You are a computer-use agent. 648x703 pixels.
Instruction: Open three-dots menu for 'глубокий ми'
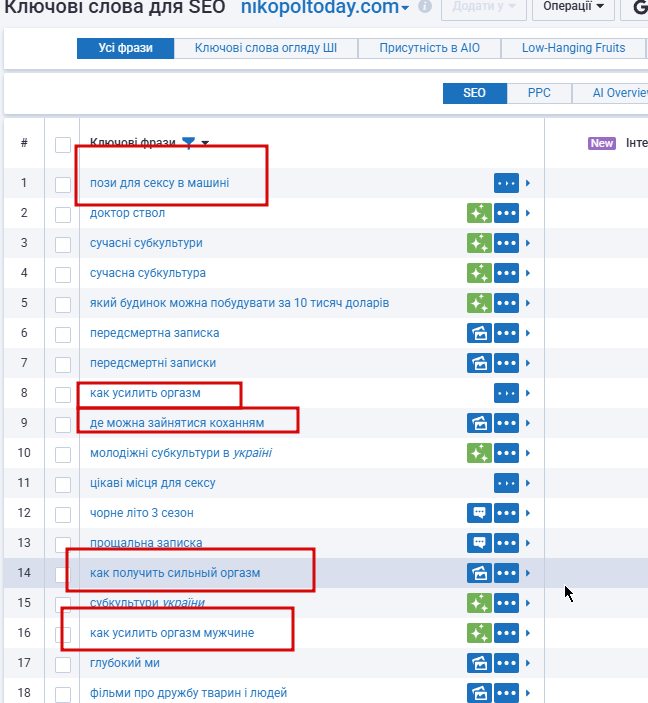[x=506, y=663]
